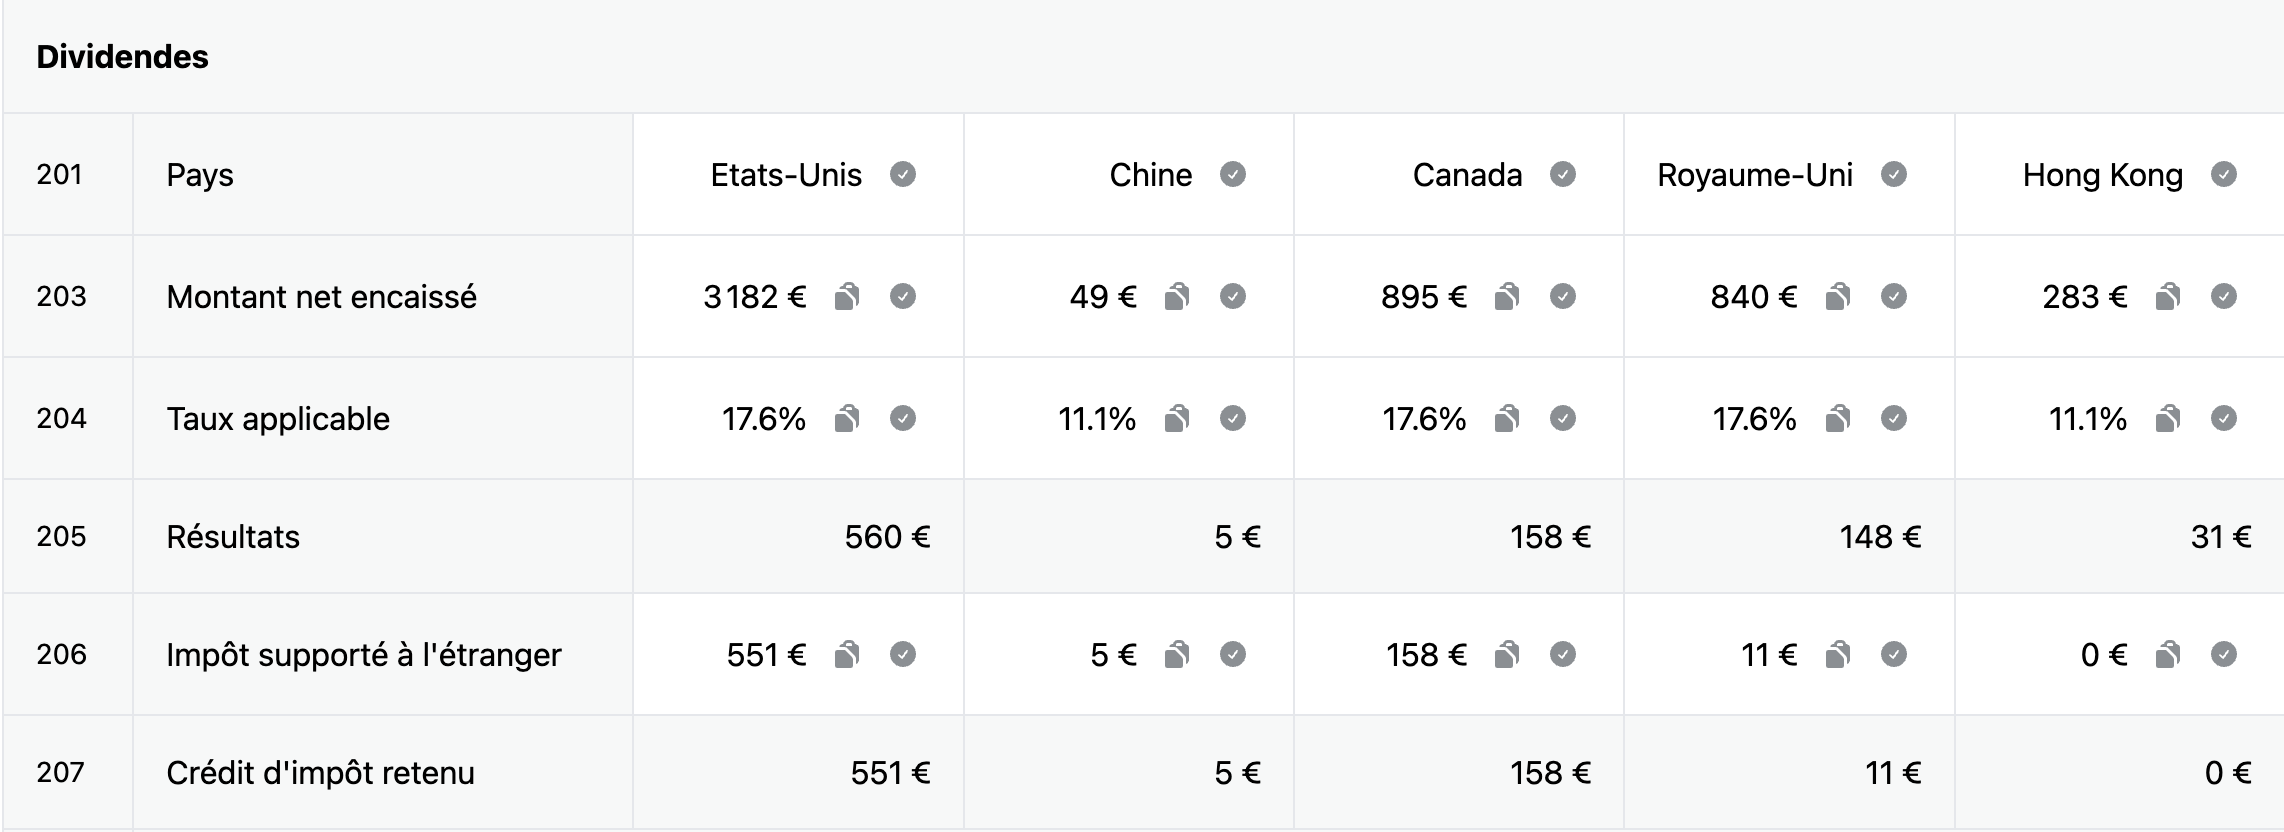Copy the Etats-Unis net amount 3182 €

[847, 297]
